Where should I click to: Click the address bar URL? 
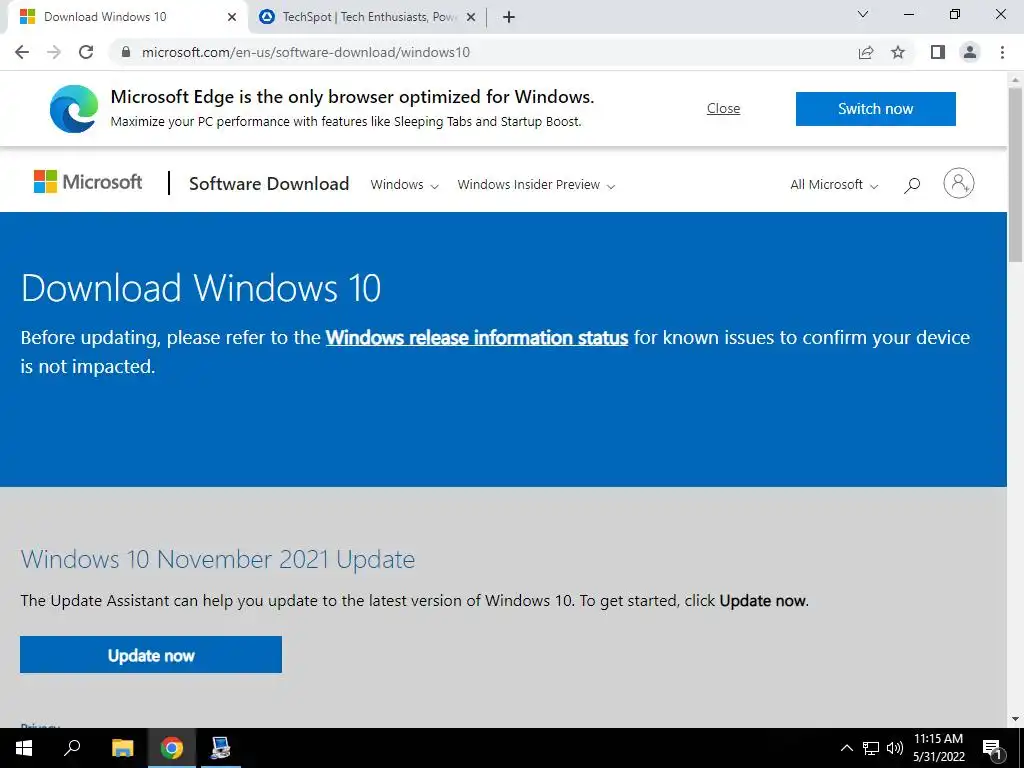click(306, 52)
